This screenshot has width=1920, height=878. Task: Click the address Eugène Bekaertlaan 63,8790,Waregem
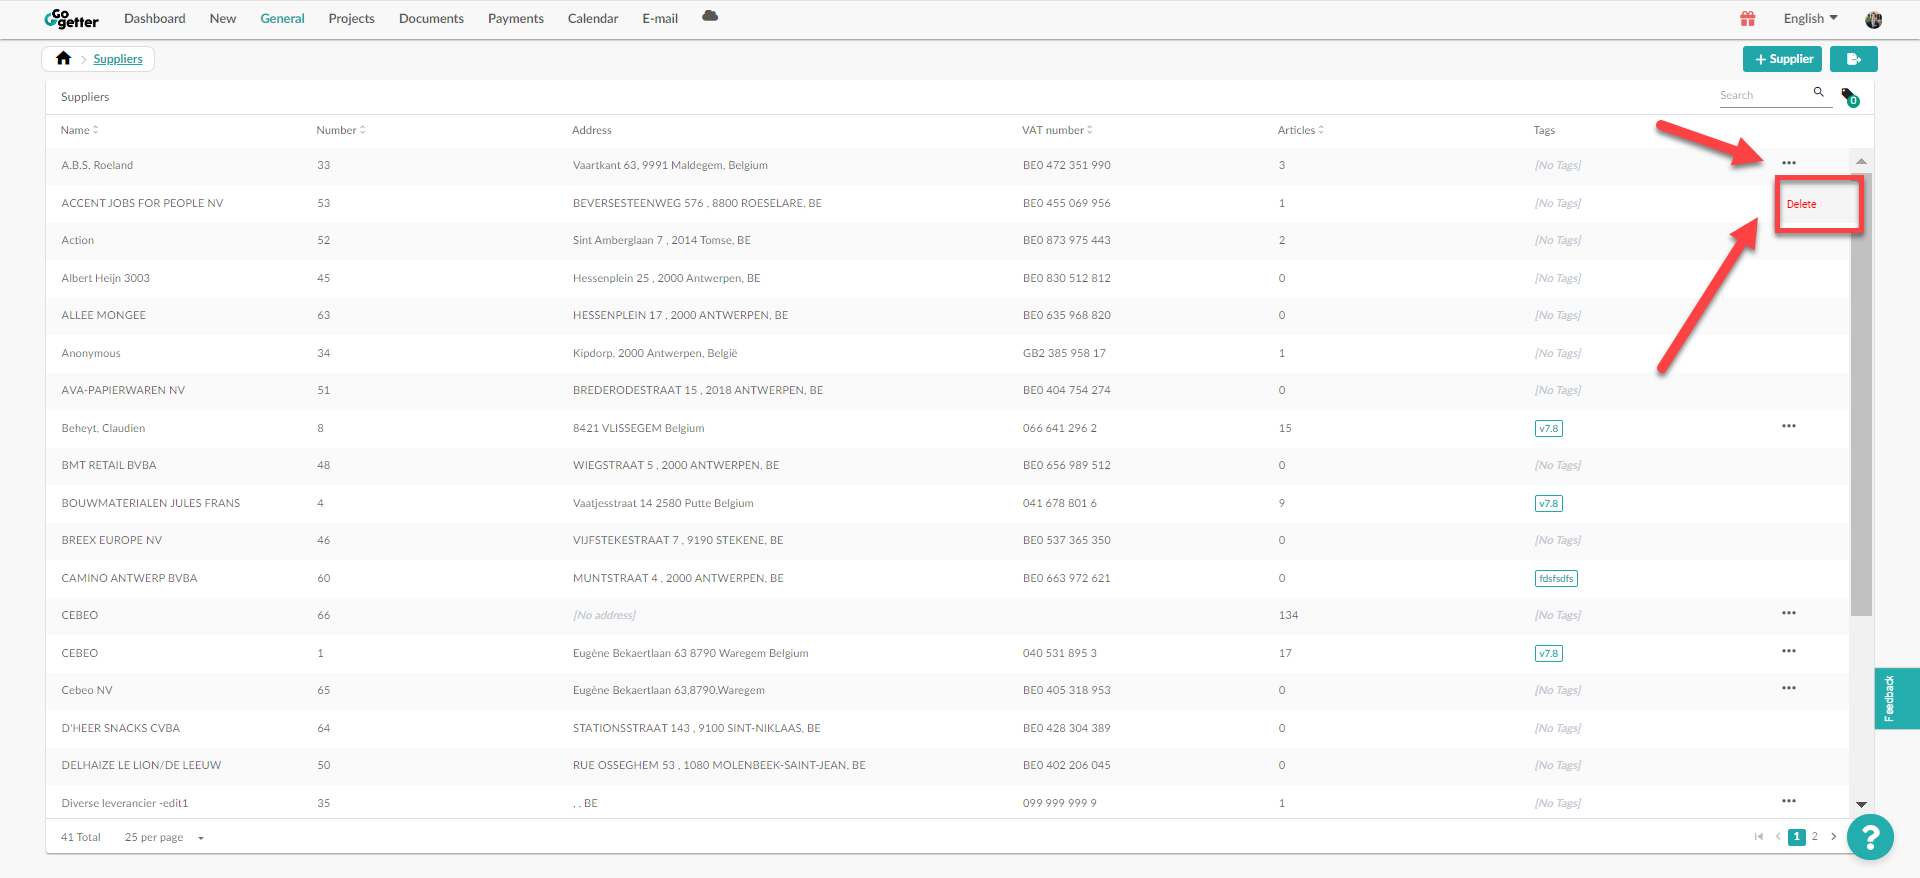669,690
